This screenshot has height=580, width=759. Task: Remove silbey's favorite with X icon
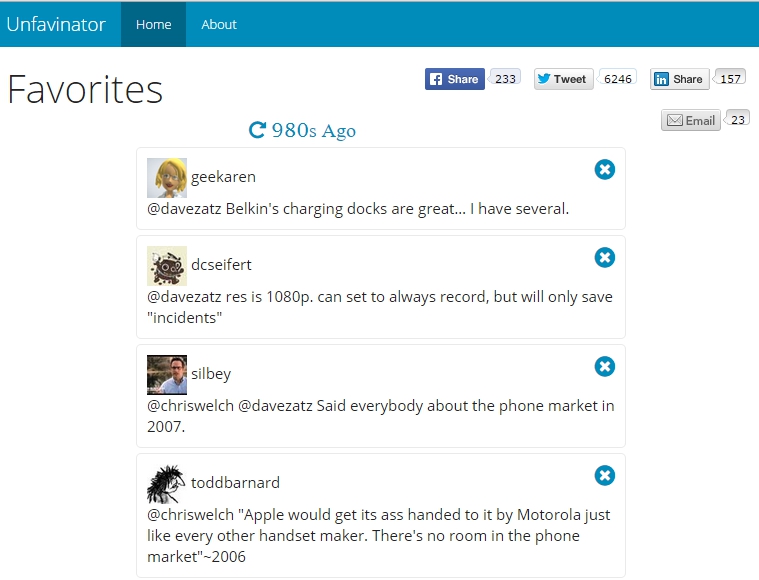pos(605,366)
